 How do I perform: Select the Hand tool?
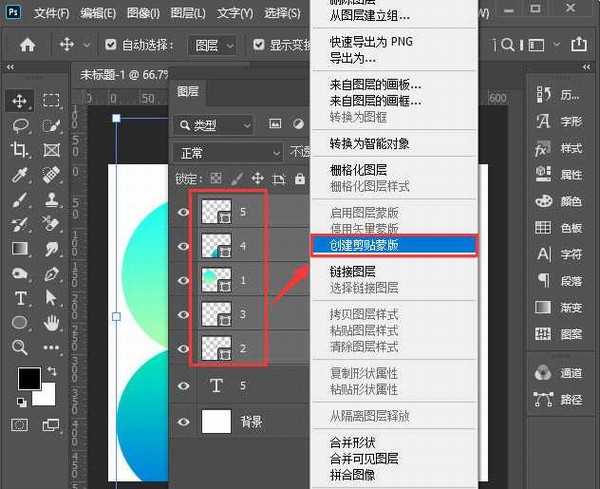point(50,323)
